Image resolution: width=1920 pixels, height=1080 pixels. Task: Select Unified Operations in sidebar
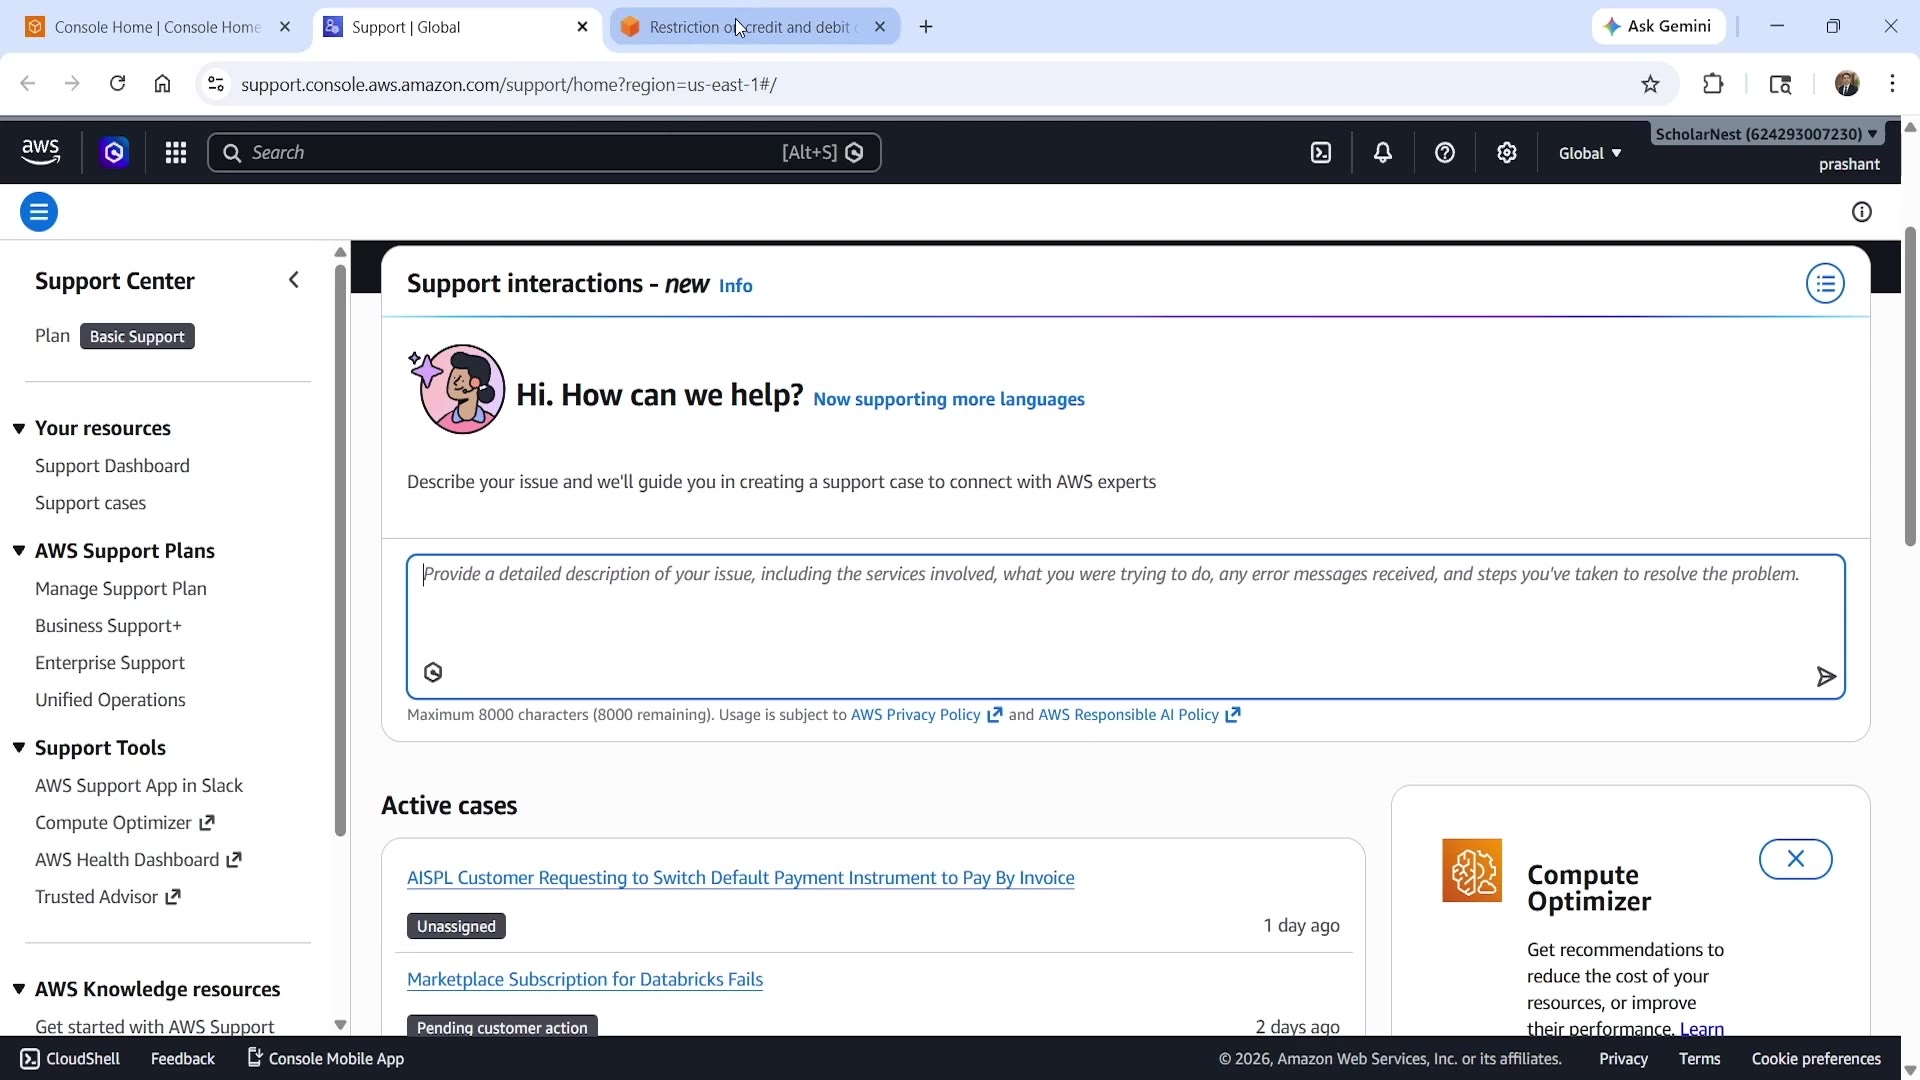click(110, 700)
